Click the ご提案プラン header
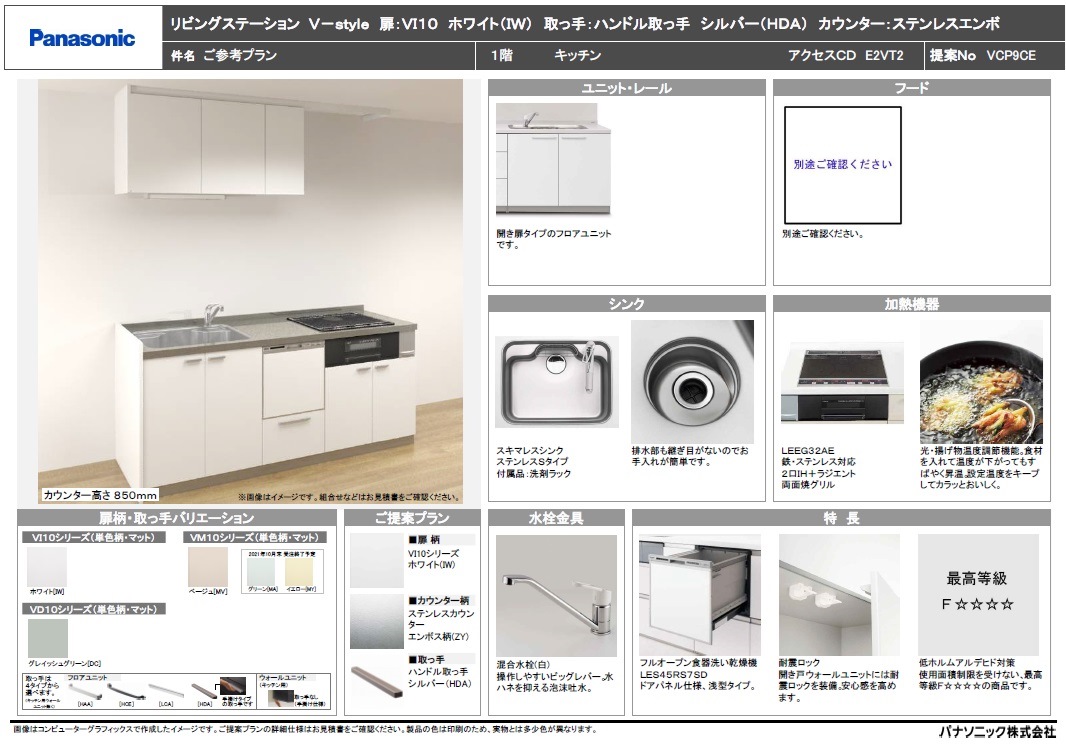Viewport: 1066px width, 748px height. click(412, 518)
